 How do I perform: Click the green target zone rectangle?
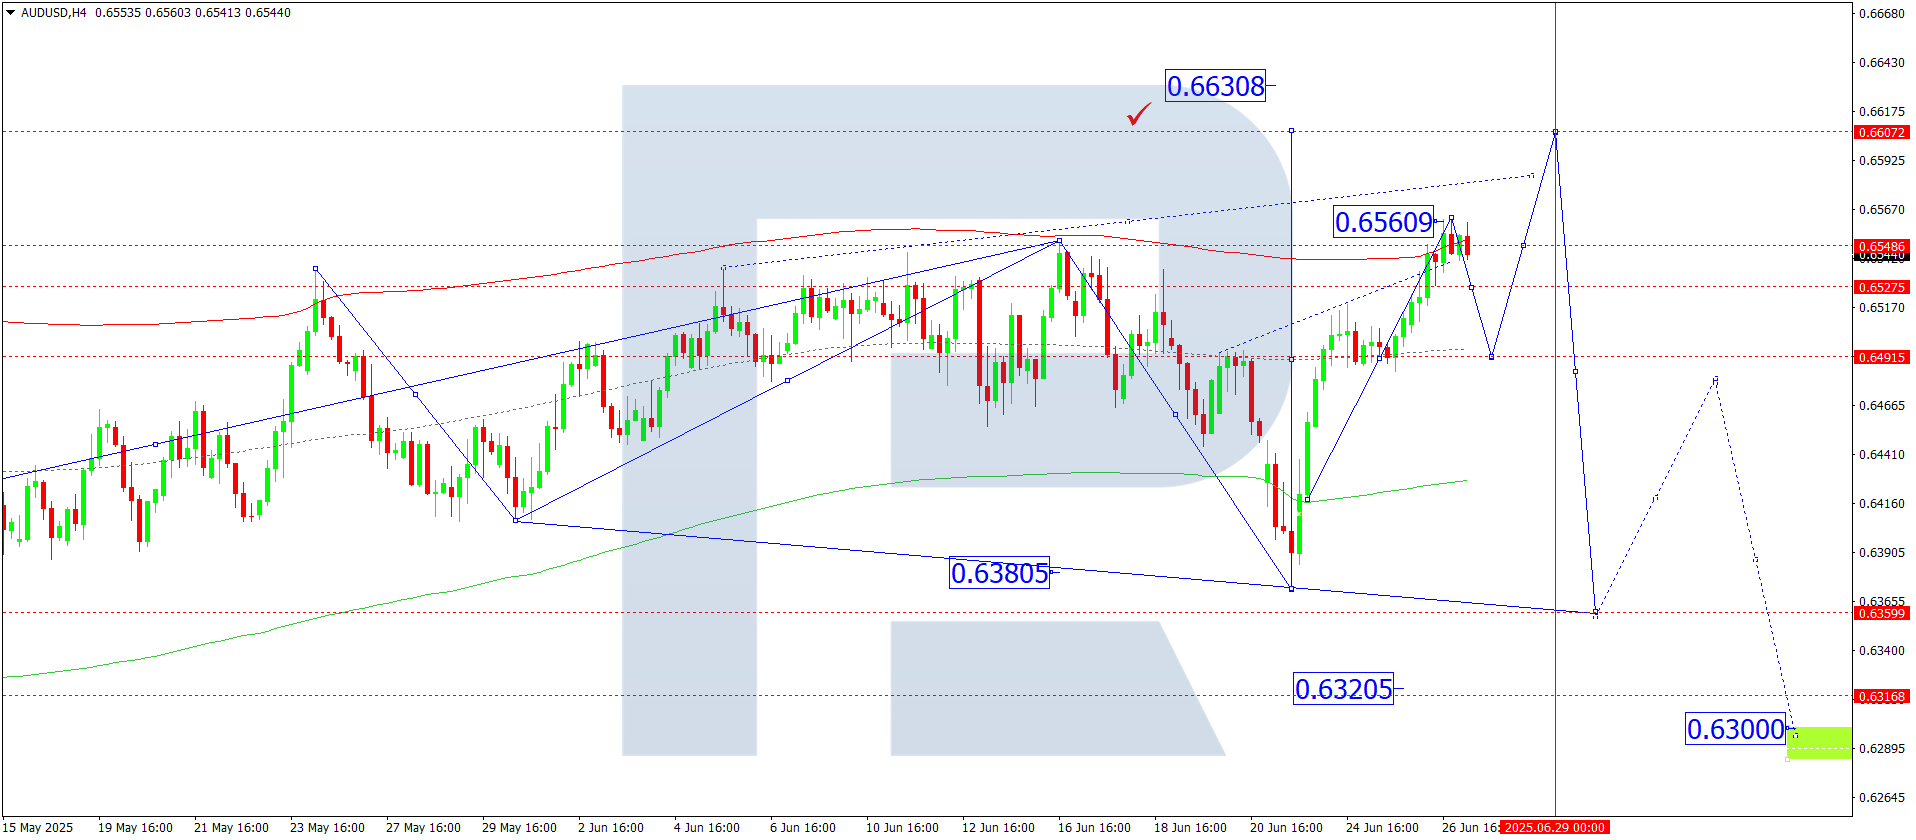[1819, 743]
